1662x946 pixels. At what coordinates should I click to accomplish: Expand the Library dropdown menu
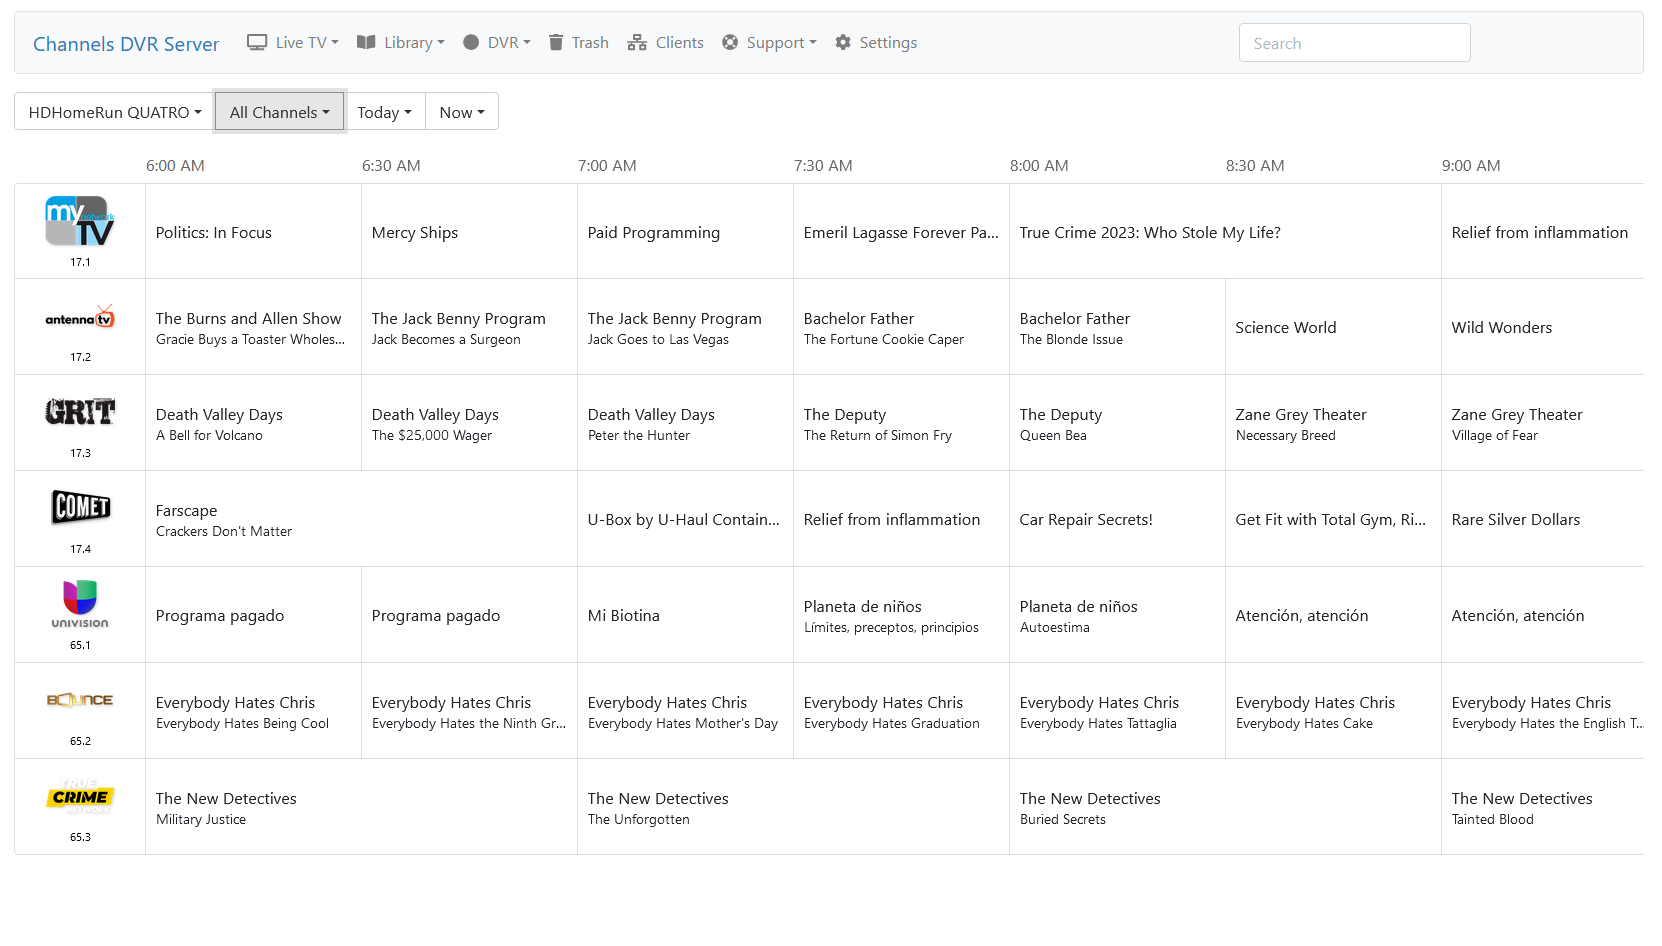[400, 43]
